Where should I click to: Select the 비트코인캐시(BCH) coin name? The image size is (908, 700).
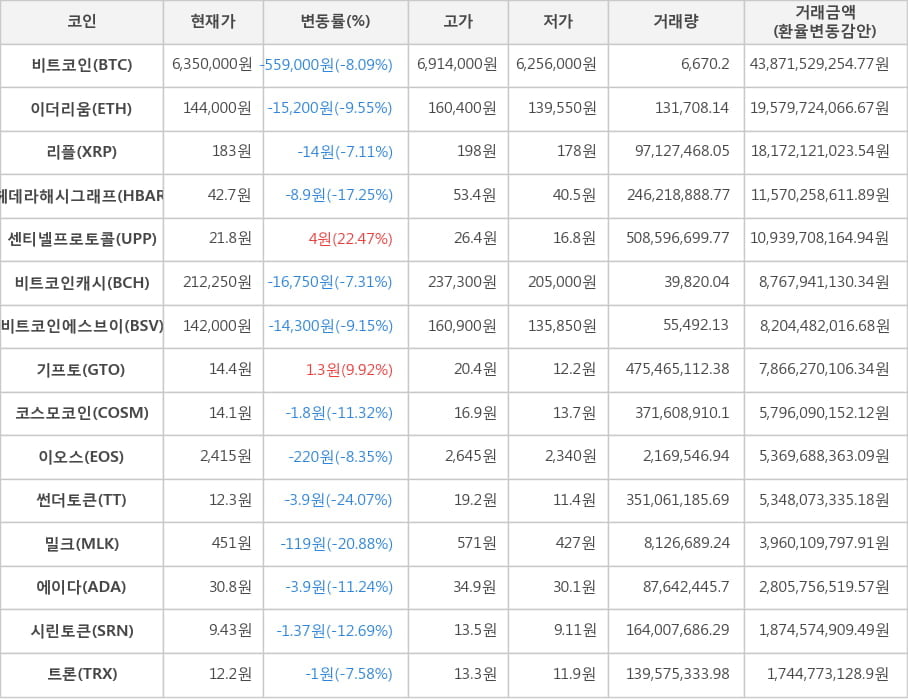pyautogui.click(x=82, y=283)
